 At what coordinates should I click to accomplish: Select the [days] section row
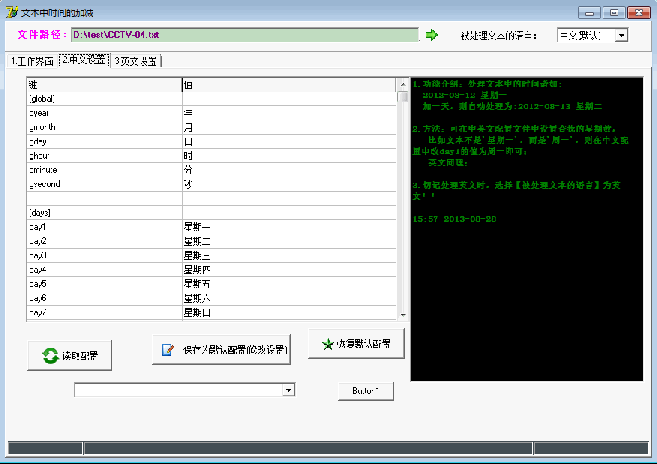tap(212, 213)
